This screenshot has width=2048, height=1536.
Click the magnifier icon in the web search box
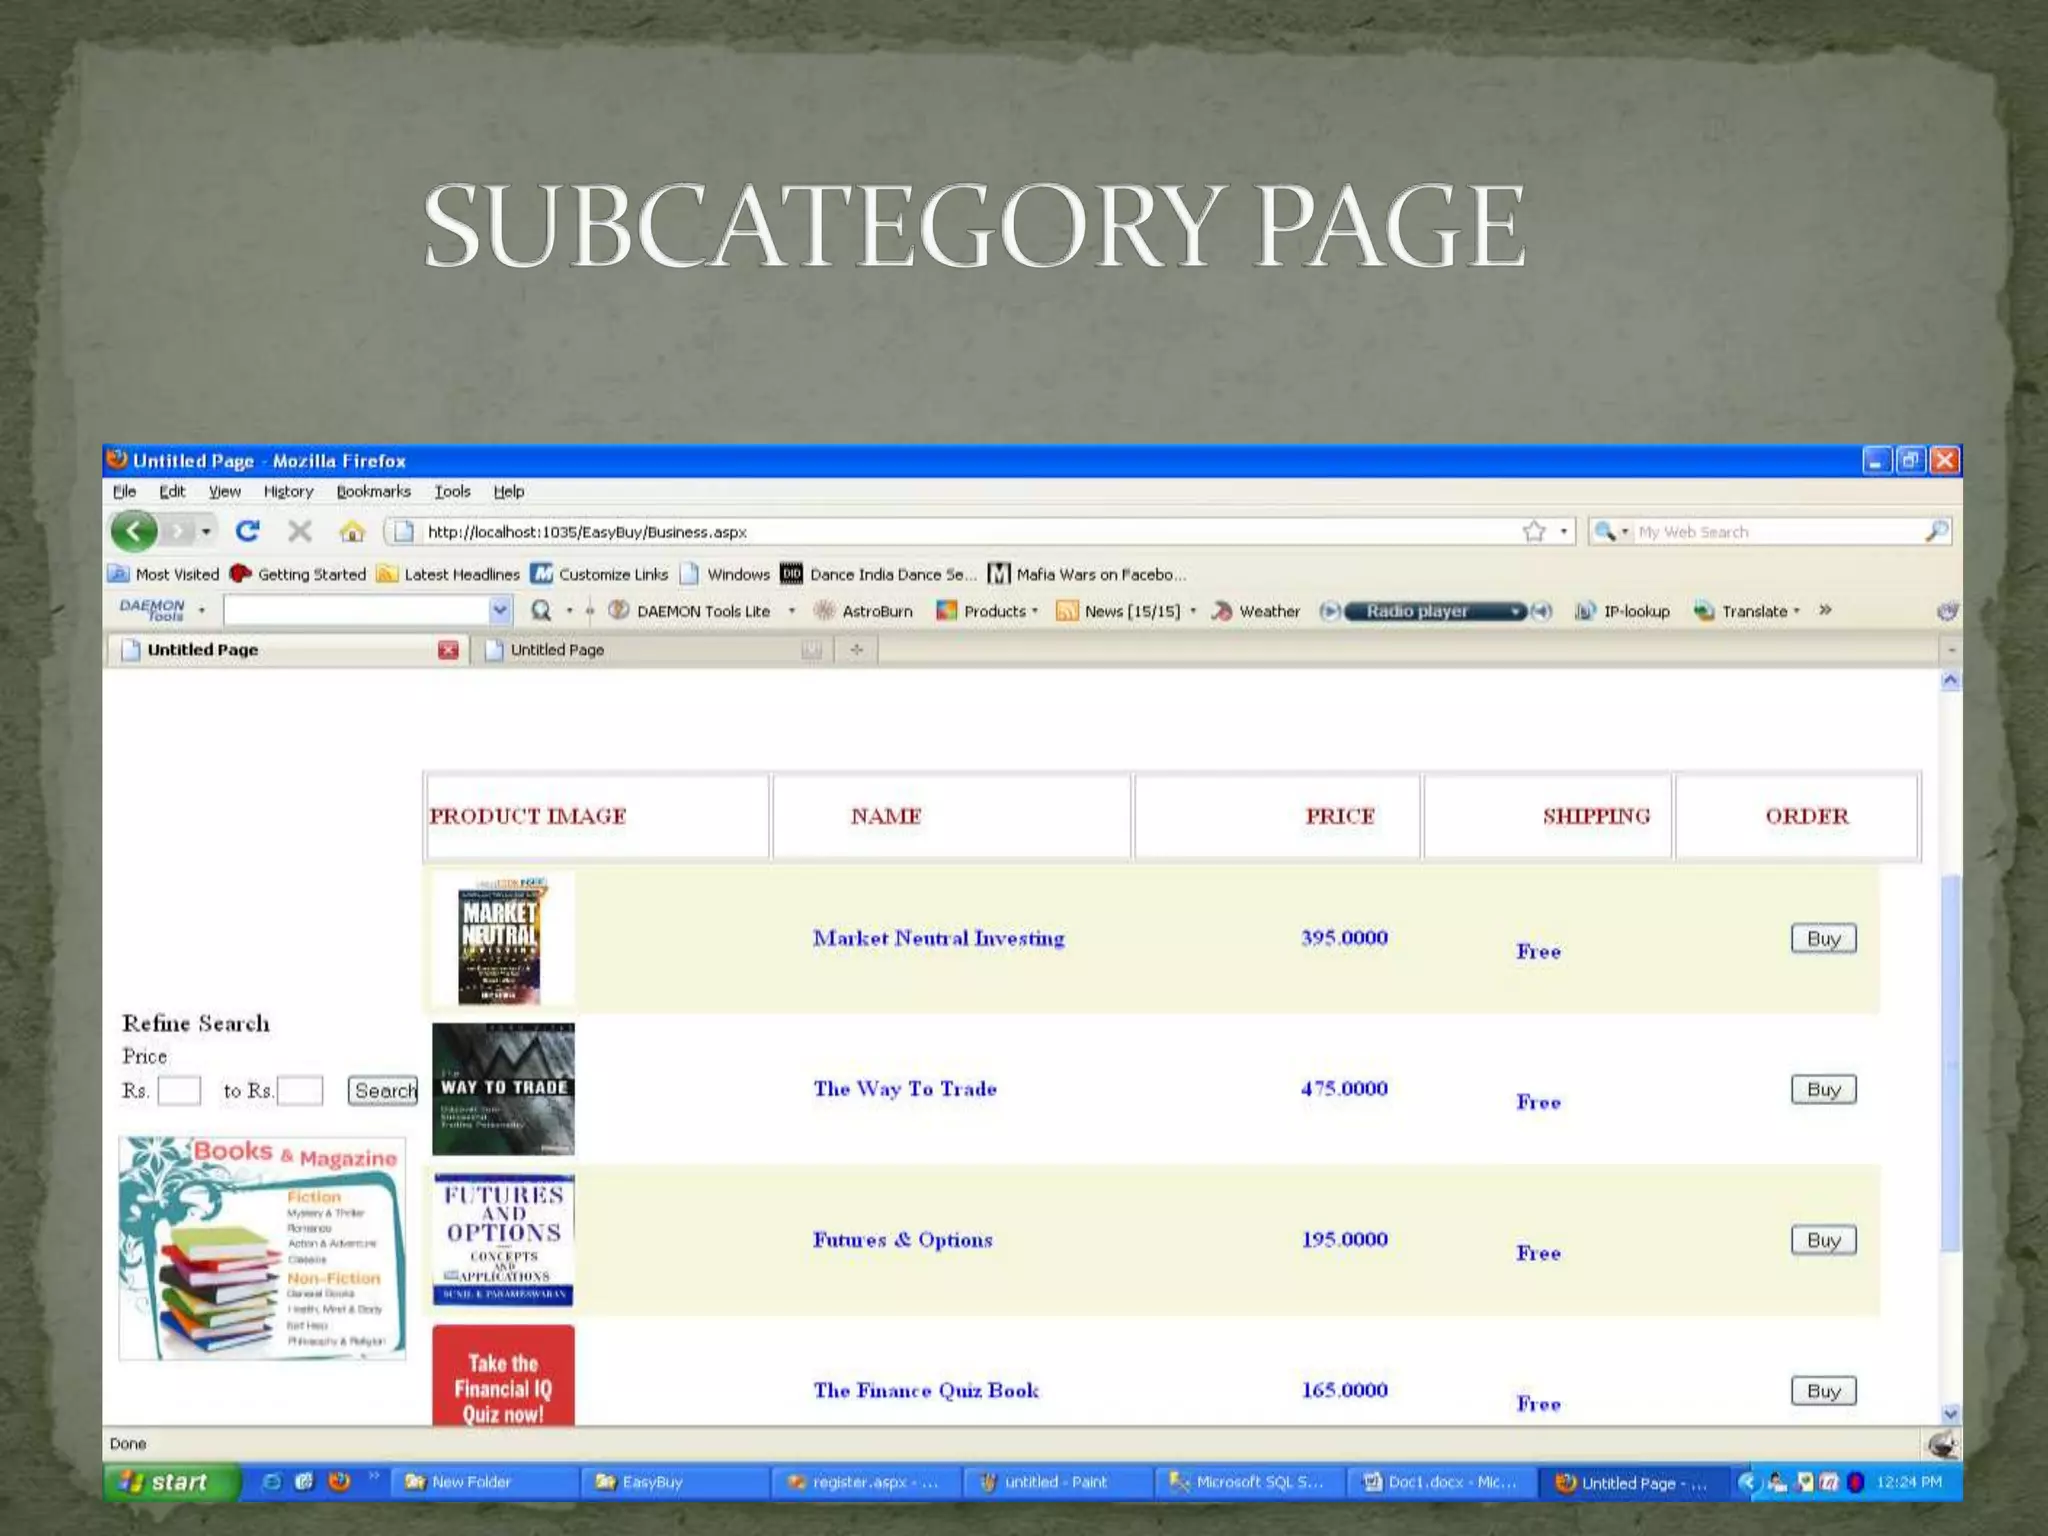[1936, 531]
